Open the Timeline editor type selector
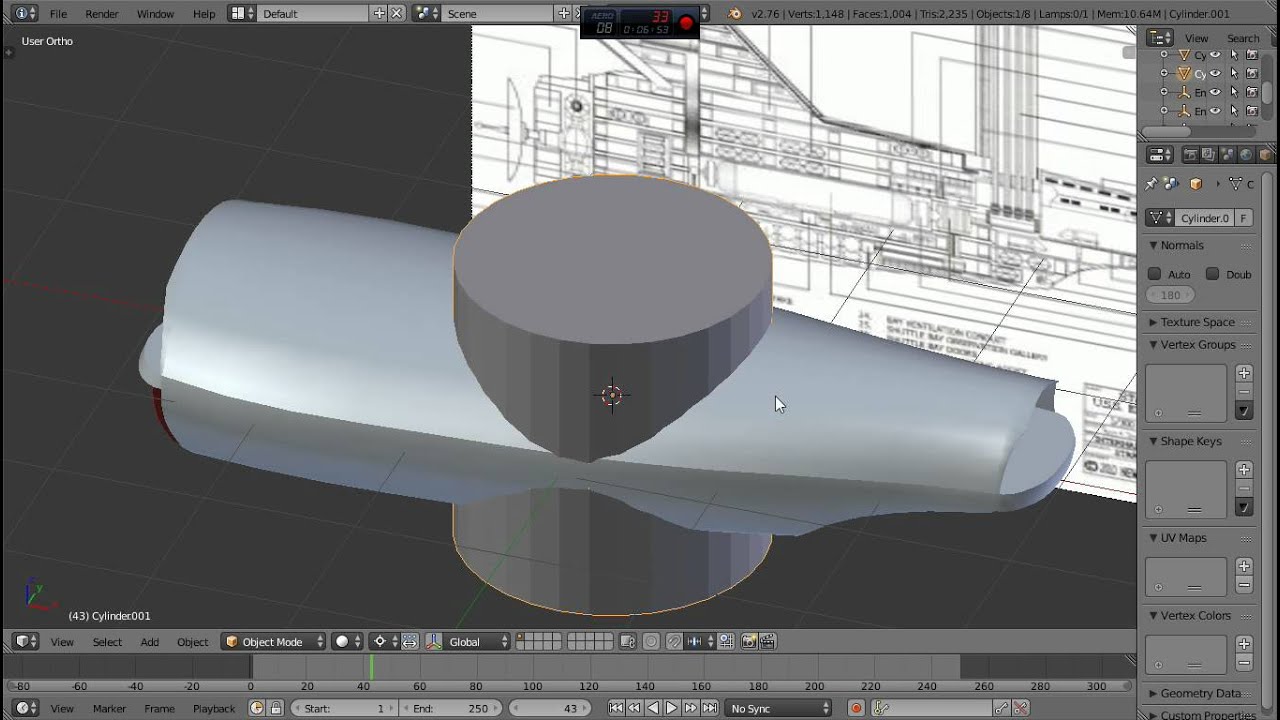 click(27, 708)
